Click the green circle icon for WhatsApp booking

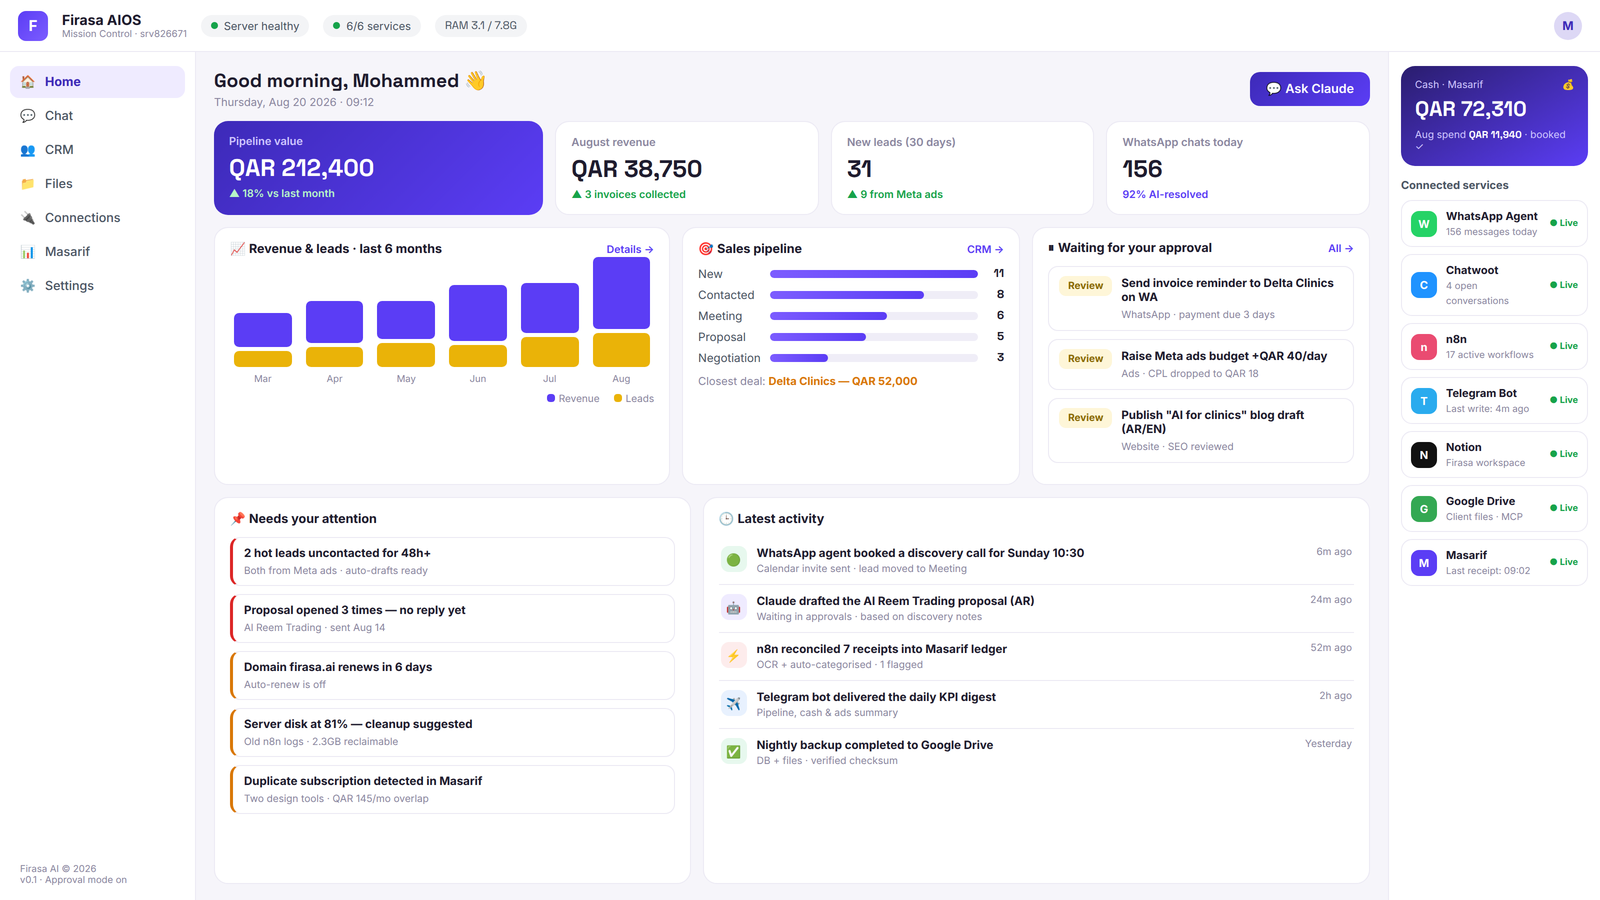tap(734, 560)
